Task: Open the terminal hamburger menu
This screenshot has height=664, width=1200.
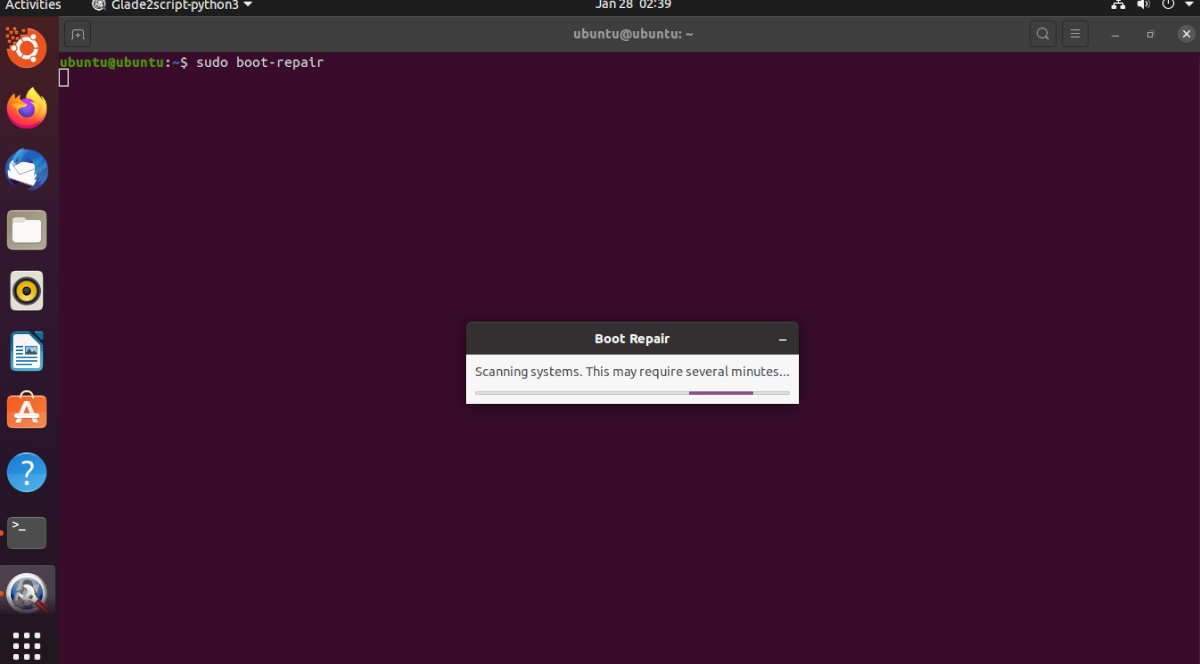Action: [x=1075, y=34]
